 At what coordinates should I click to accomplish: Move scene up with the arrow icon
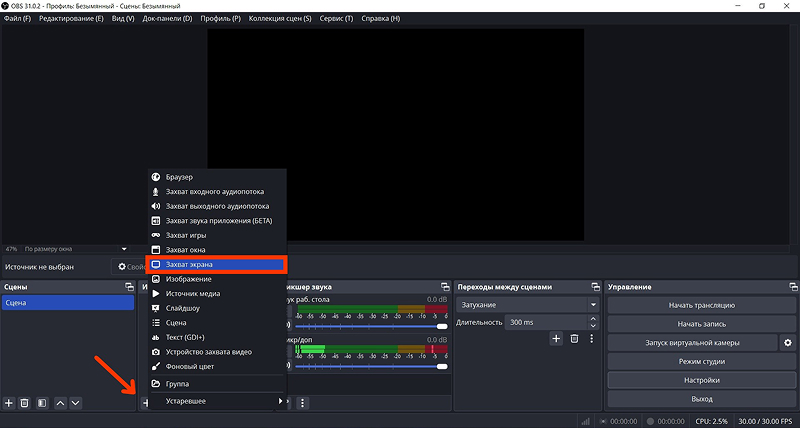point(60,403)
